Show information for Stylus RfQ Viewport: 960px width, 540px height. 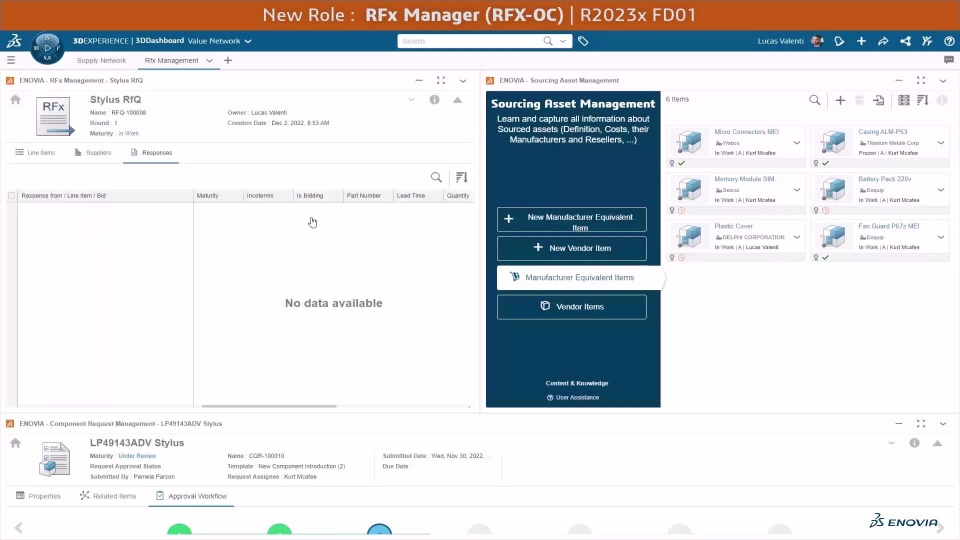tap(434, 100)
